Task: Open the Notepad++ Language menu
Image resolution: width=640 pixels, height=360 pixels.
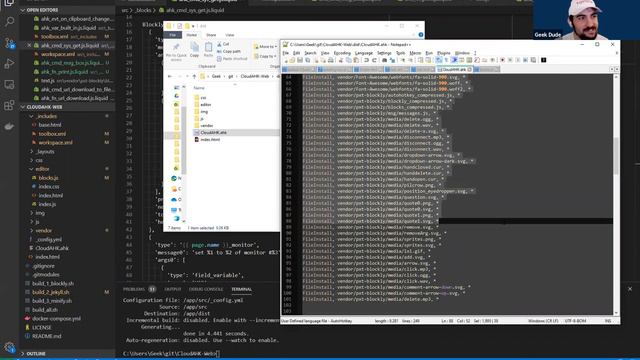Action: pyautogui.click(x=364, y=53)
